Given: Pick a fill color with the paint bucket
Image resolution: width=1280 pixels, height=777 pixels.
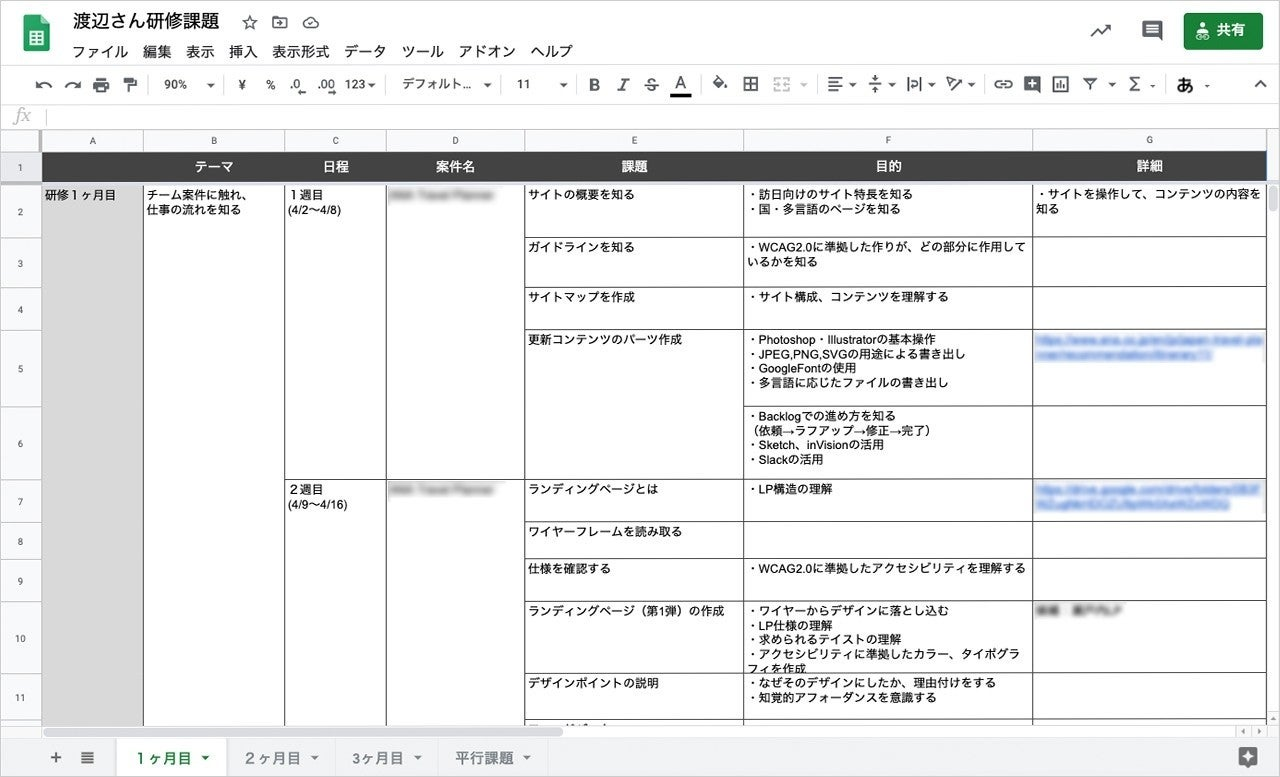Looking at the screenshot, I should pos(719,85).
